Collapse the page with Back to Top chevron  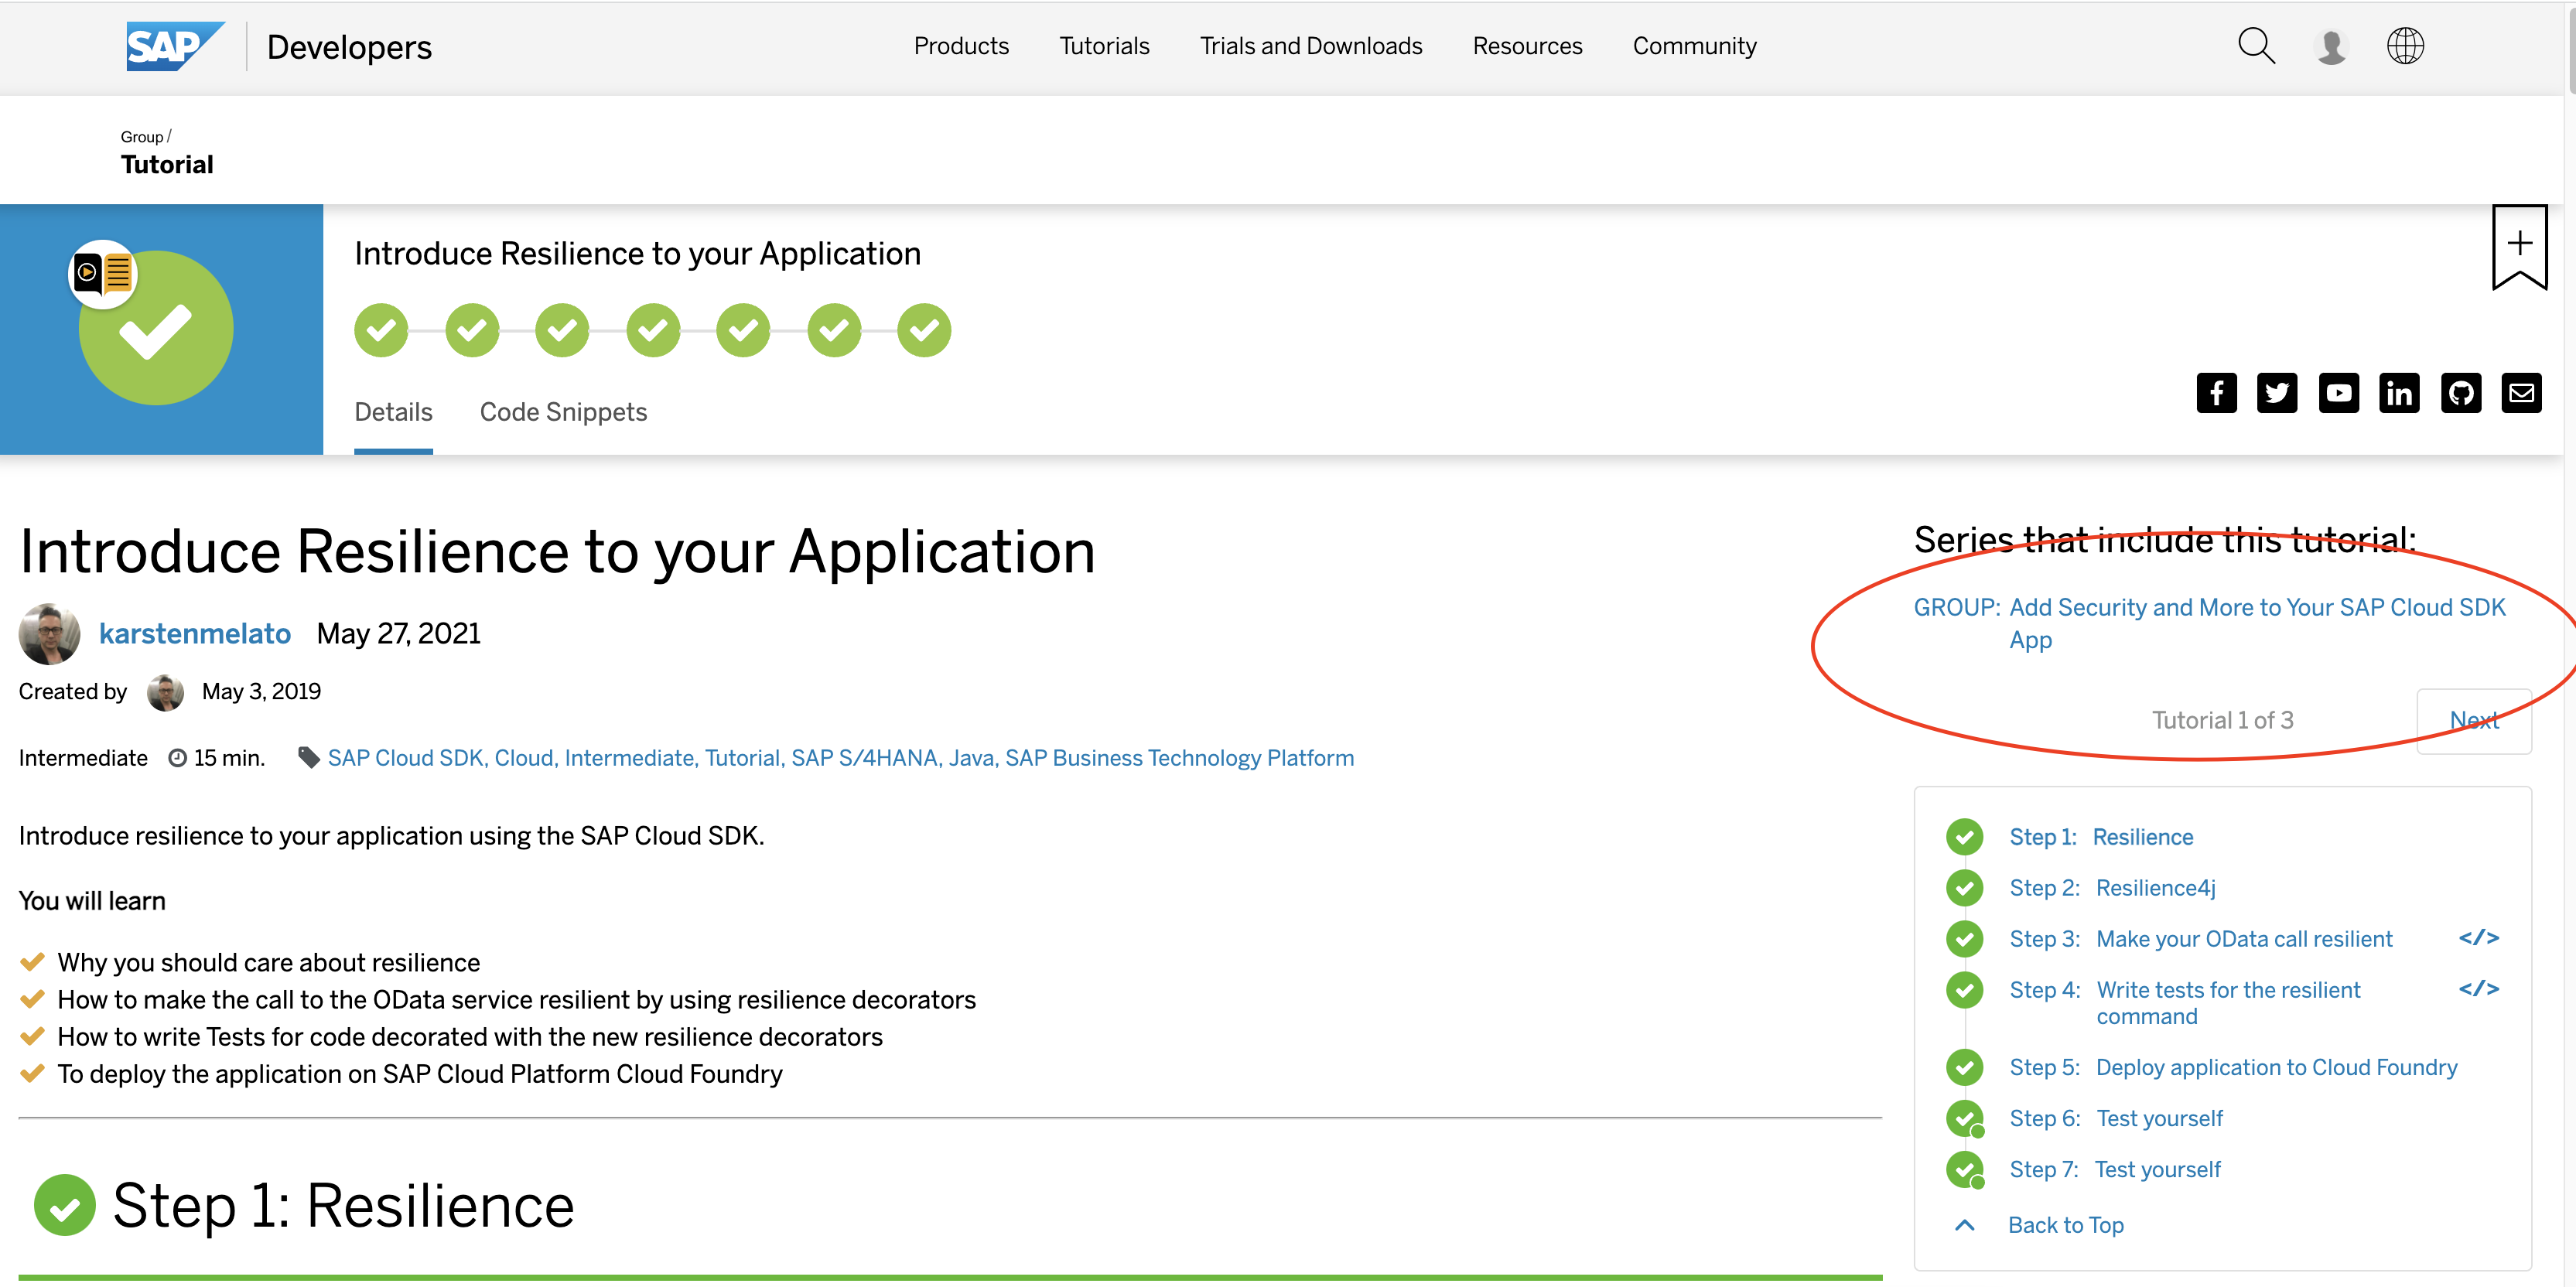(x=1964, y=1224)
